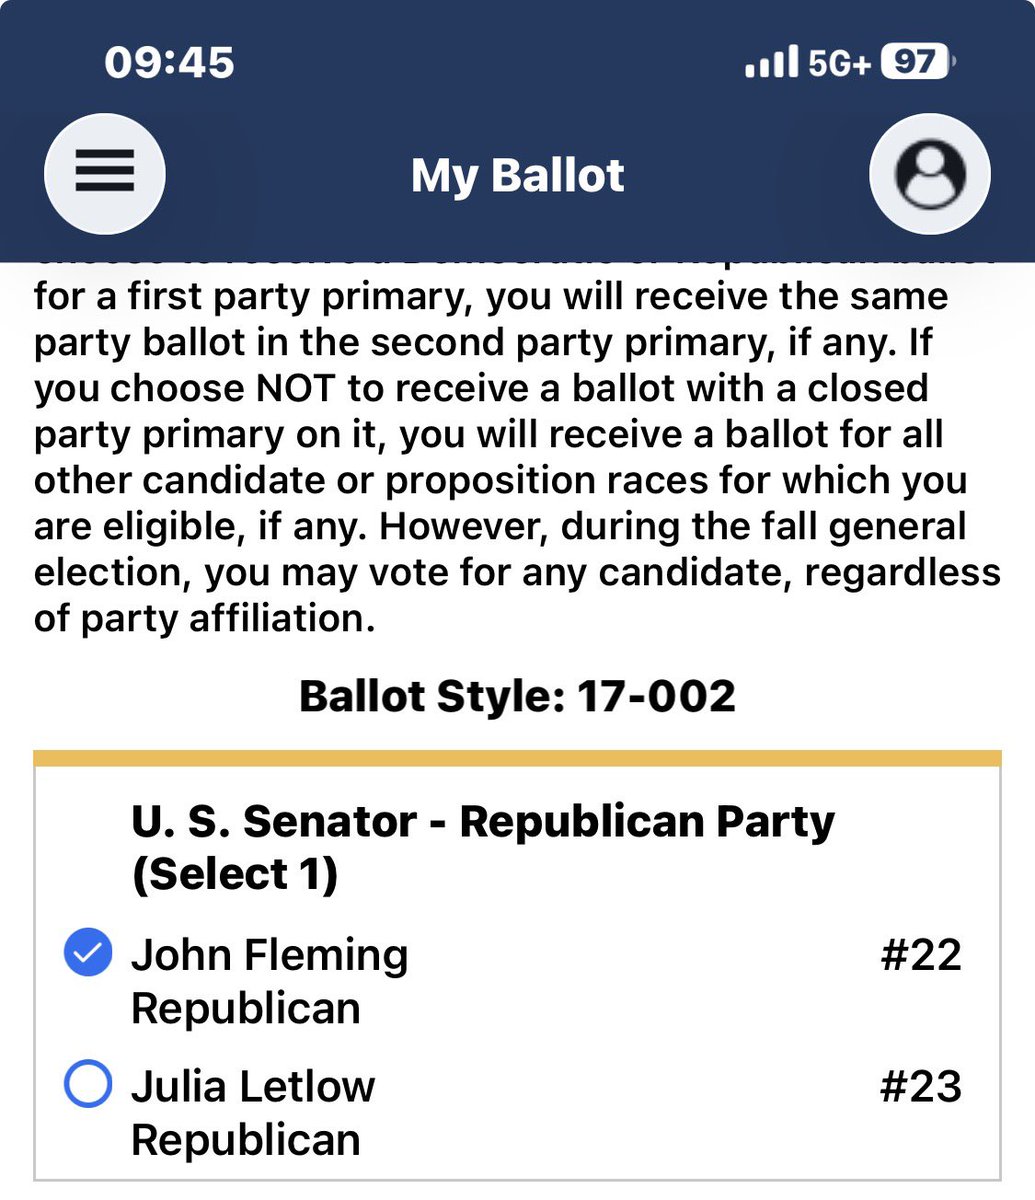The width and height of the screenshot is (1035, 1200).
Task: Click the John Fleming candidate name
Action: pyautogui.click(x=270, y=955)
